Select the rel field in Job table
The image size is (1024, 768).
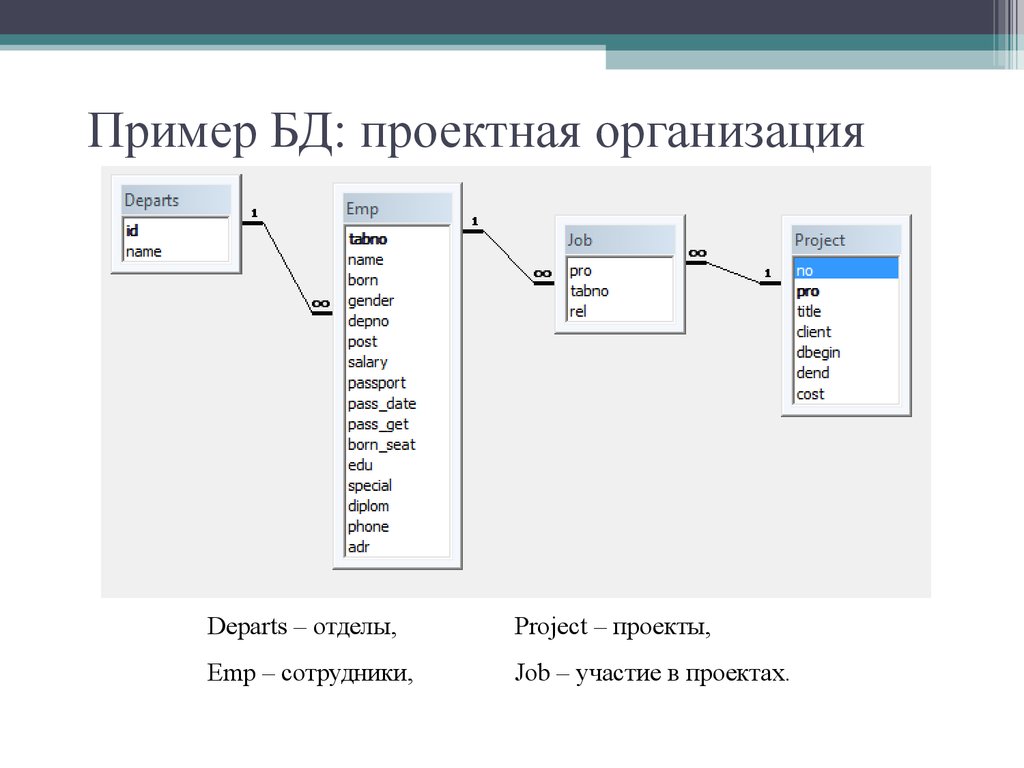(x=580, y=310)
